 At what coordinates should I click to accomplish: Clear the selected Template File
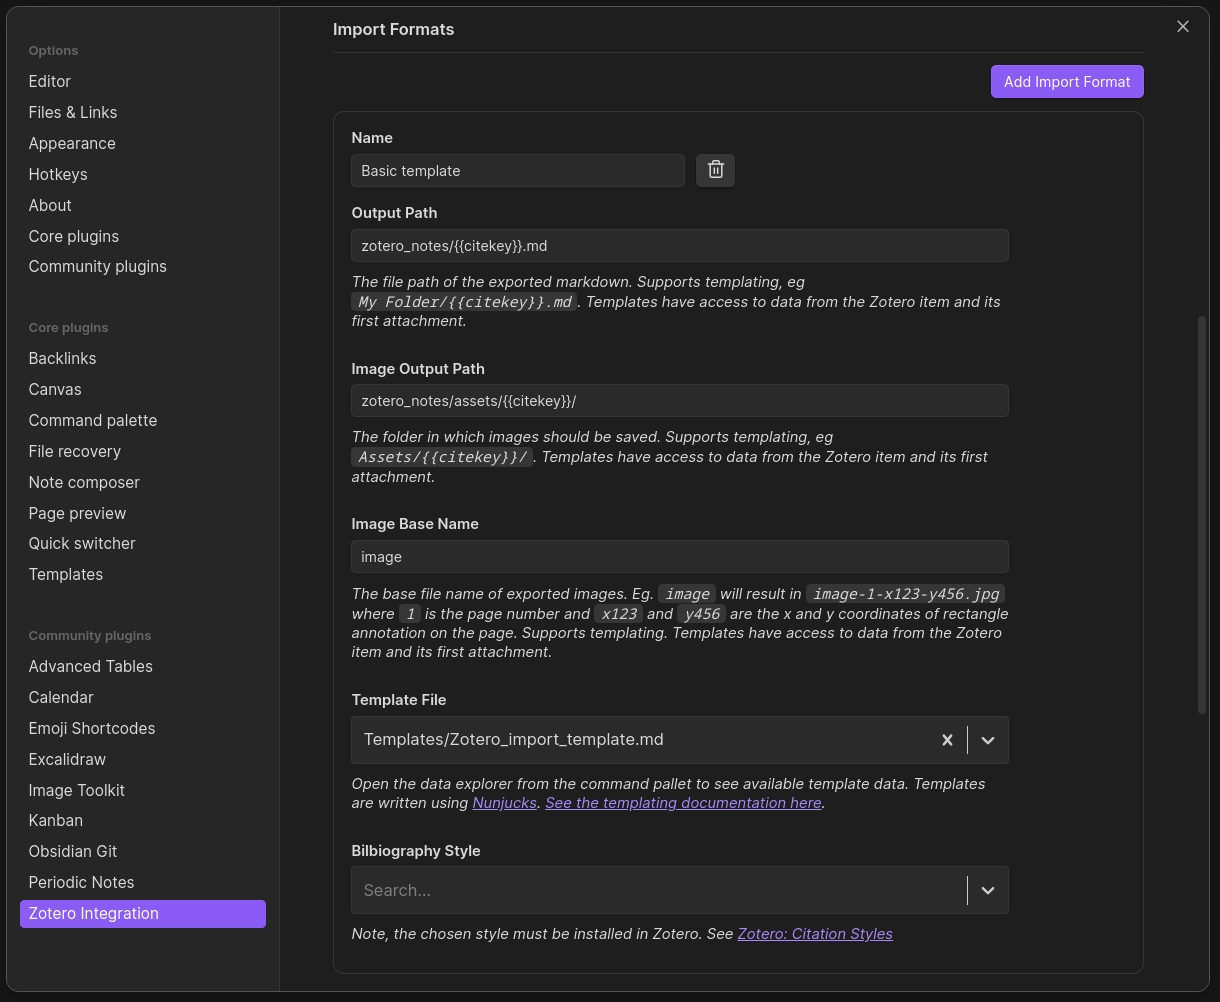pos(947,740)
